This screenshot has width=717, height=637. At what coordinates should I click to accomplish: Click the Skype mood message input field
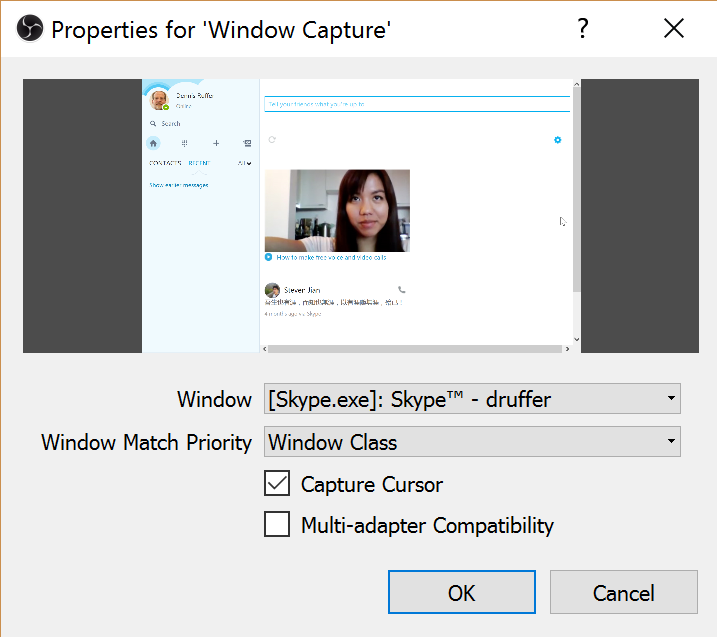[x=416, y=104]
